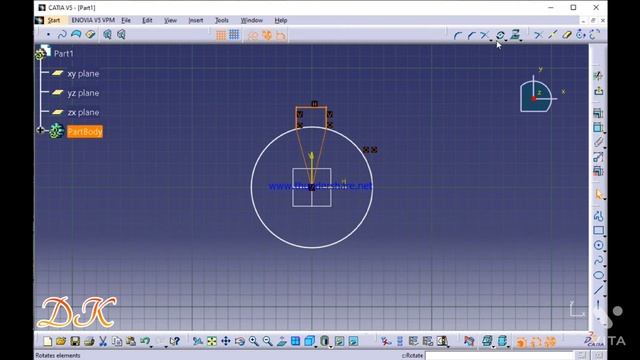Click Save floppy disk icon
Image resolution: width=640 pixels, height=360 pixels.
pyautogui.click(x=75, y=341)
